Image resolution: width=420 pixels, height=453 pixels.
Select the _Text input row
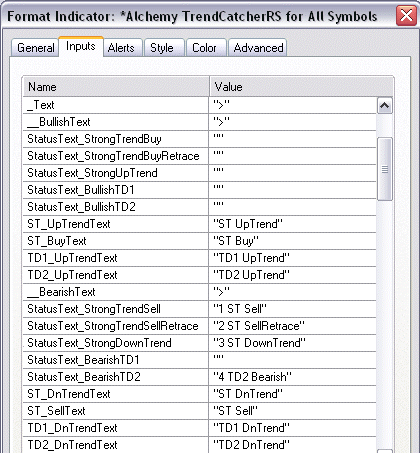[x=199, y=105]
